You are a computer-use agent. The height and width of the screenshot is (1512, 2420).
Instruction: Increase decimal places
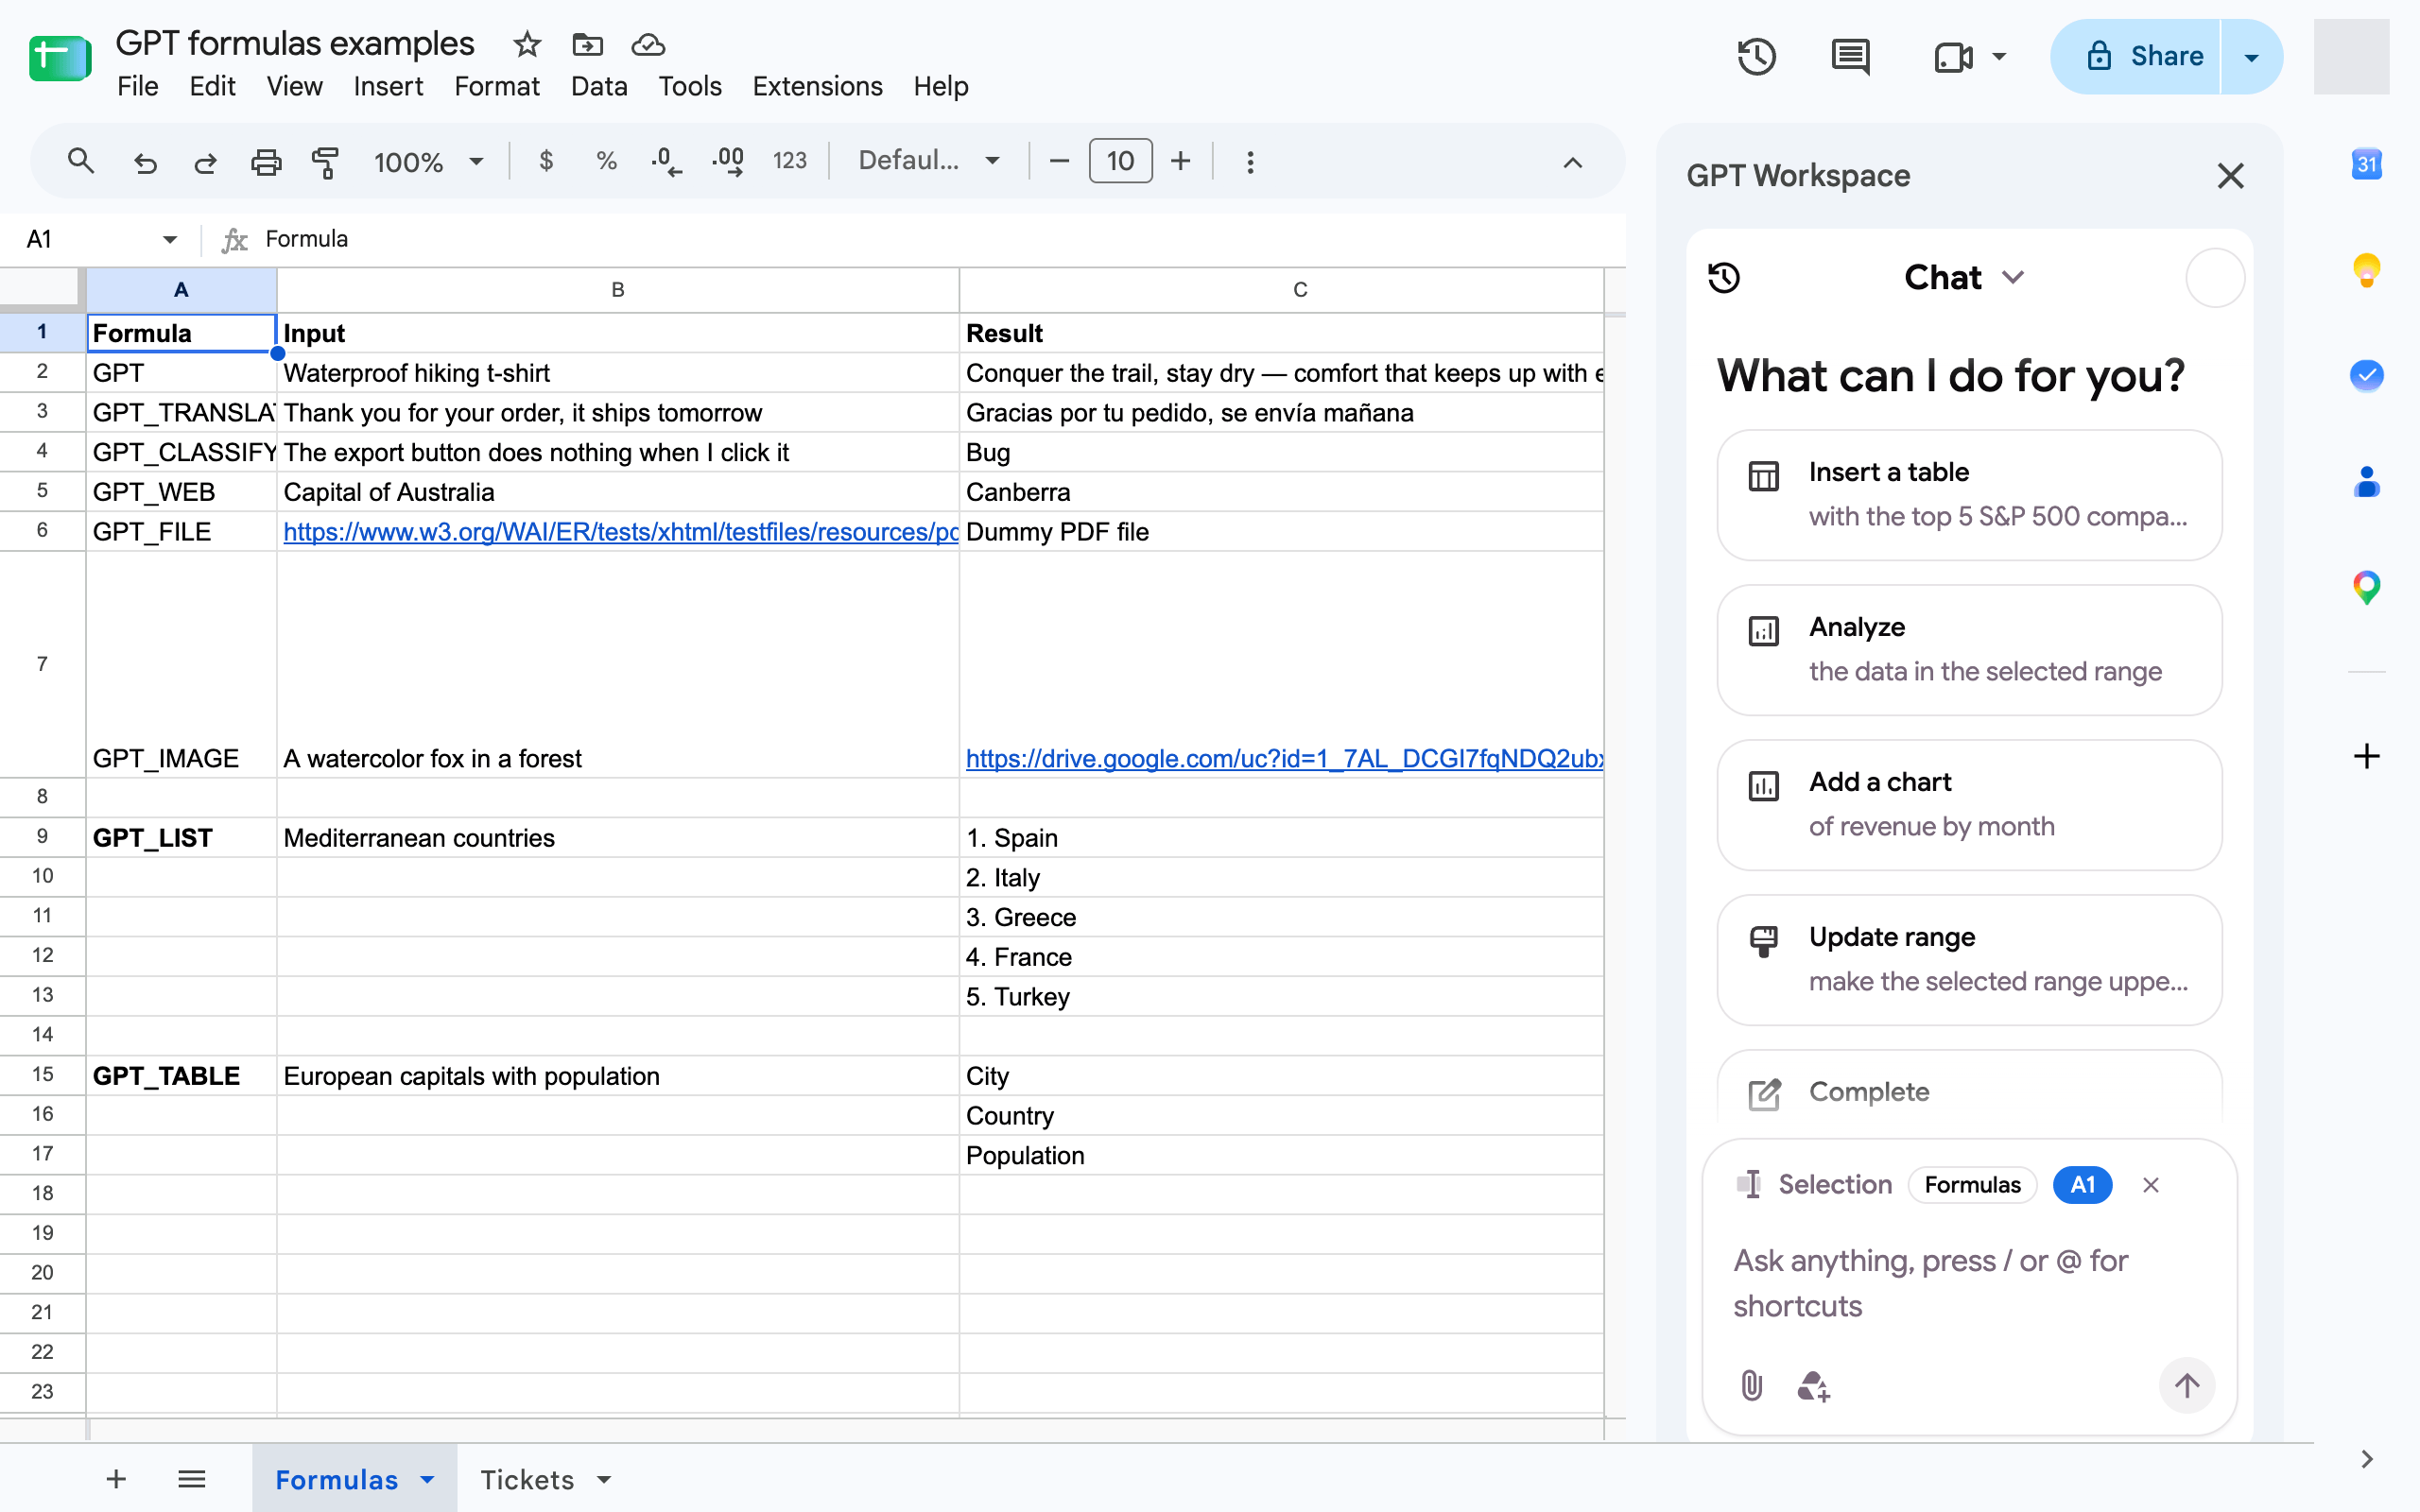pos(728,161)
